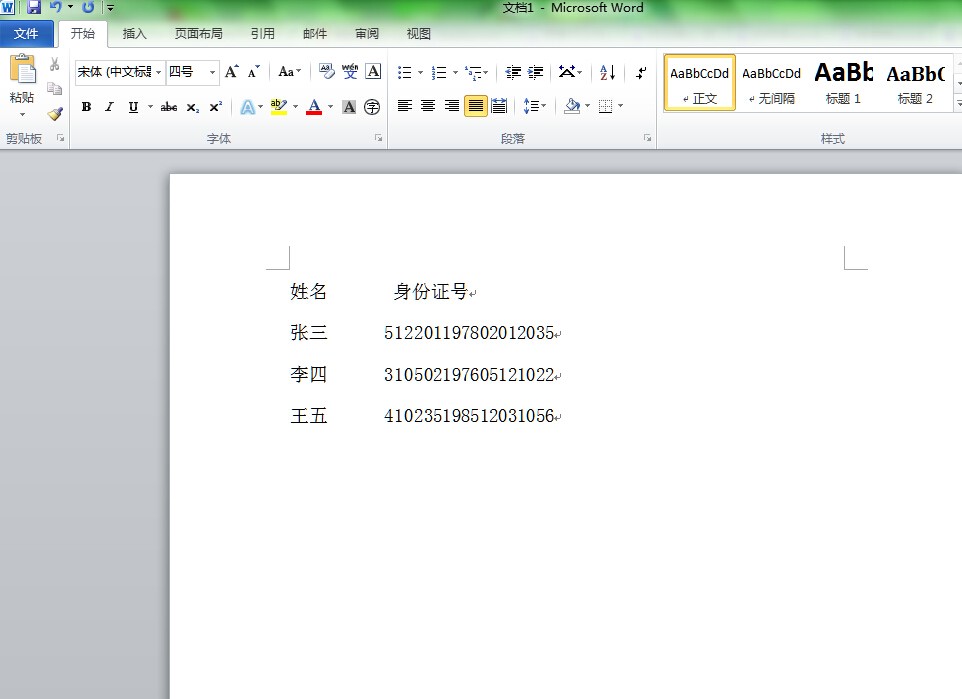Toggle Justify paragraph alignment
The image size is (962, 699).
coord(475,106)
